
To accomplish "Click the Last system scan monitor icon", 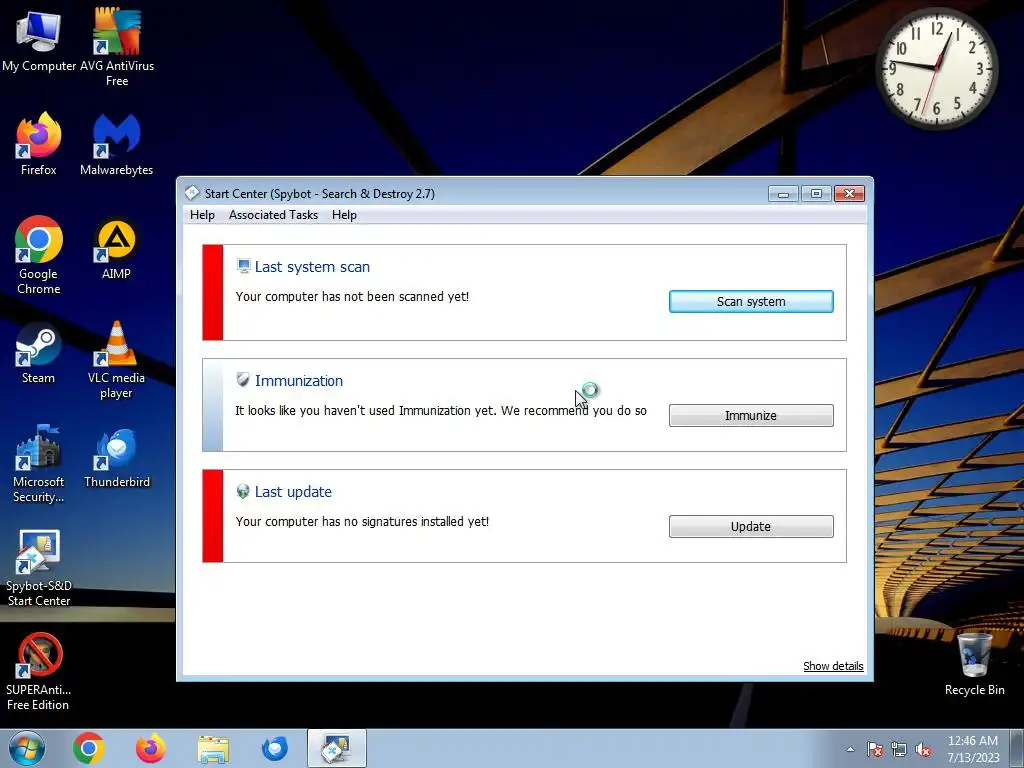I will click(244, 266).
